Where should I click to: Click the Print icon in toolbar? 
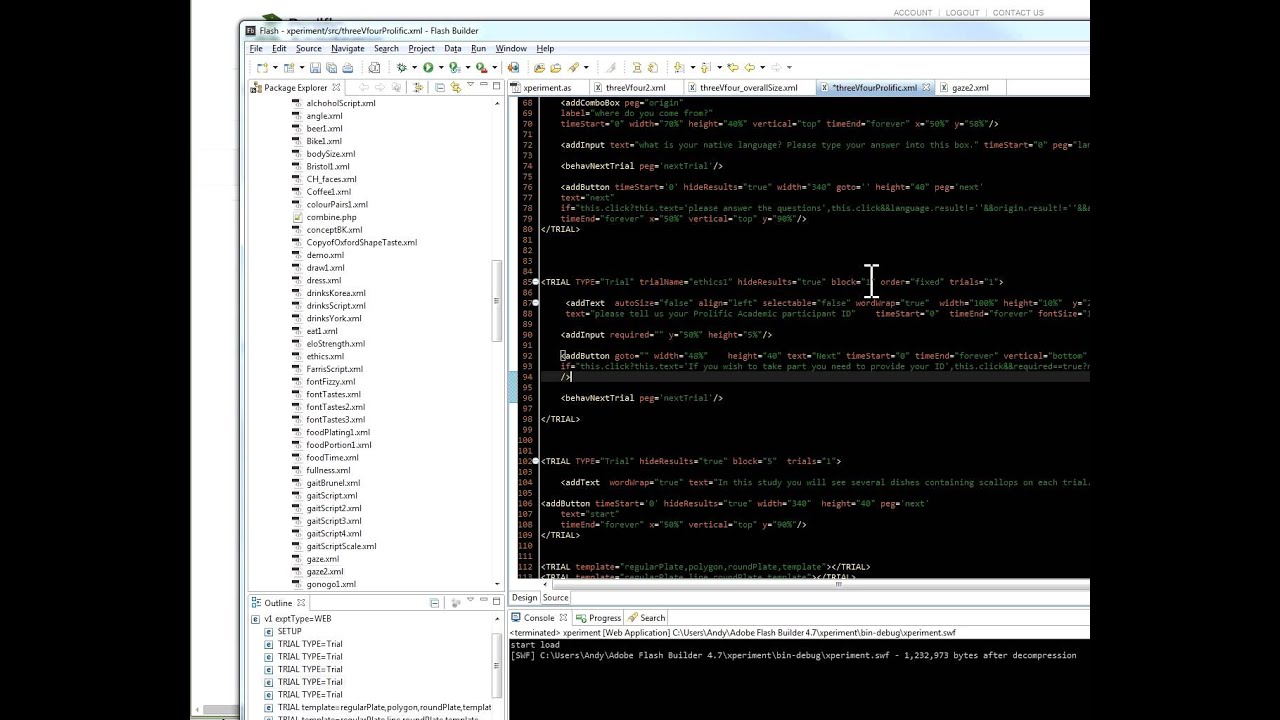coord(348,67)
